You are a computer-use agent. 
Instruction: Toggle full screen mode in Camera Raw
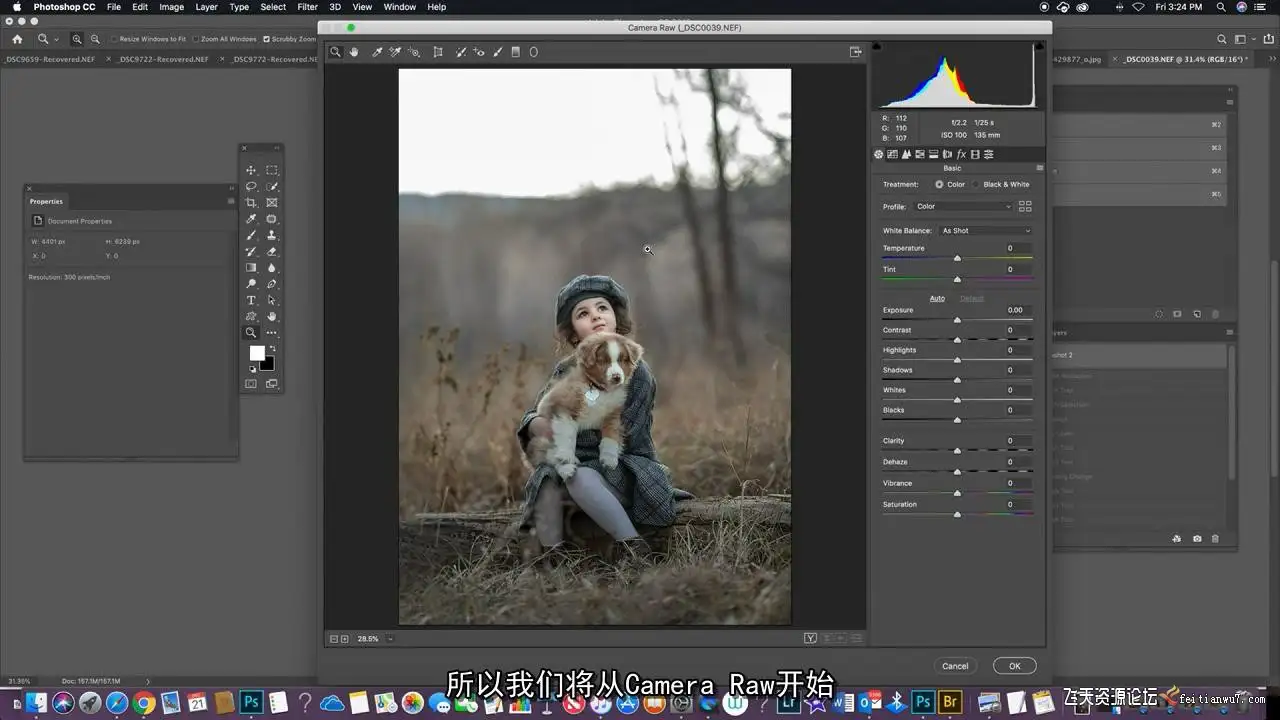click(855, 52)
